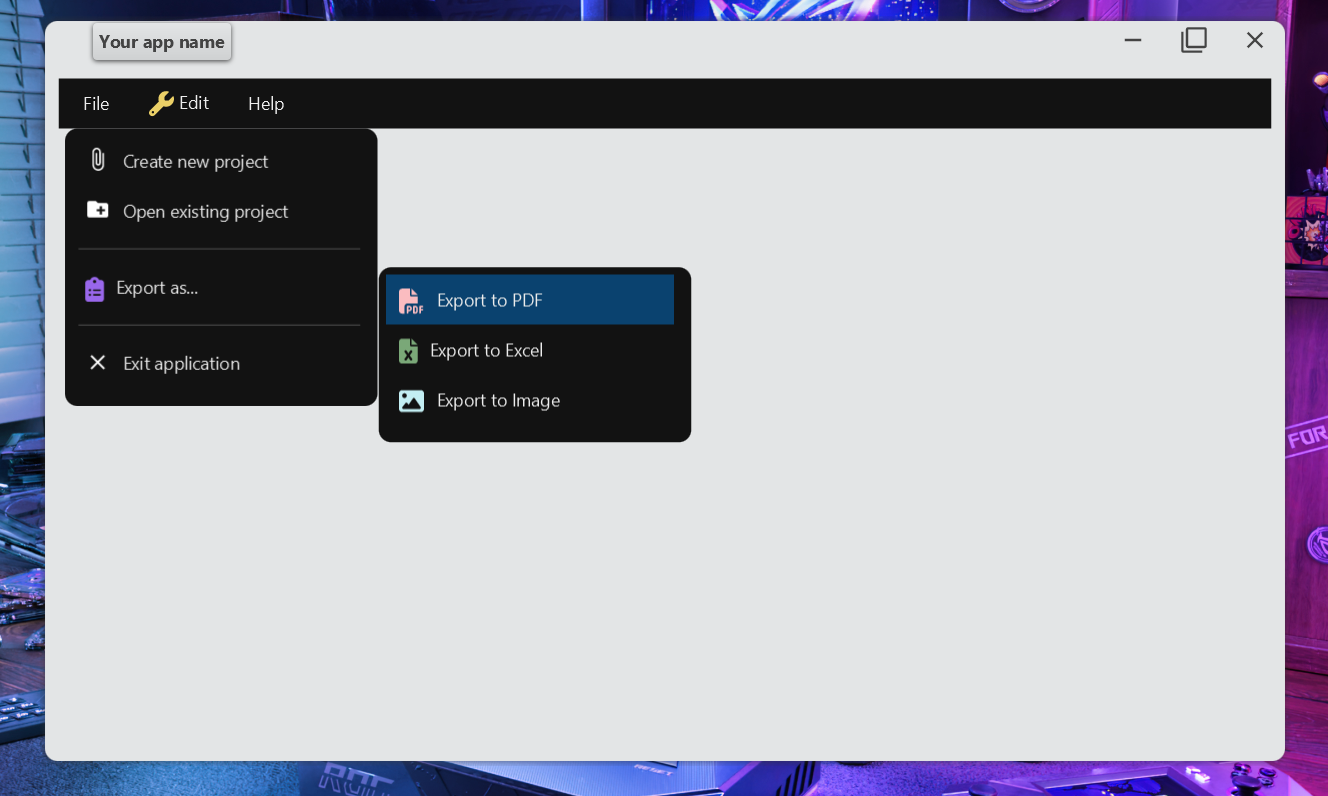
Task: Select Export to PDF
Action: coord(530,300)
